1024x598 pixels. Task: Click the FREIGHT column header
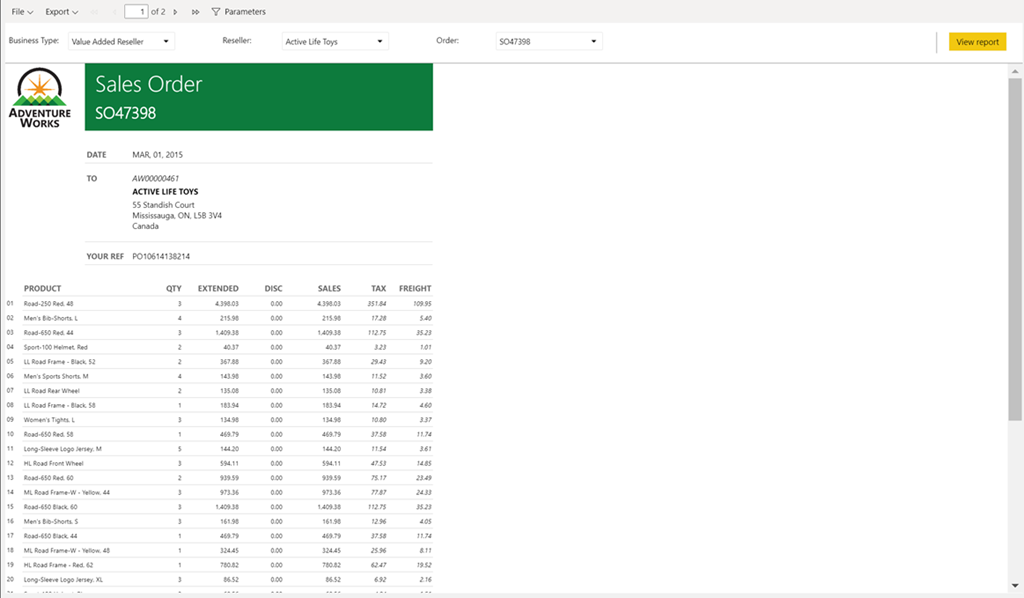click(415, 288)
